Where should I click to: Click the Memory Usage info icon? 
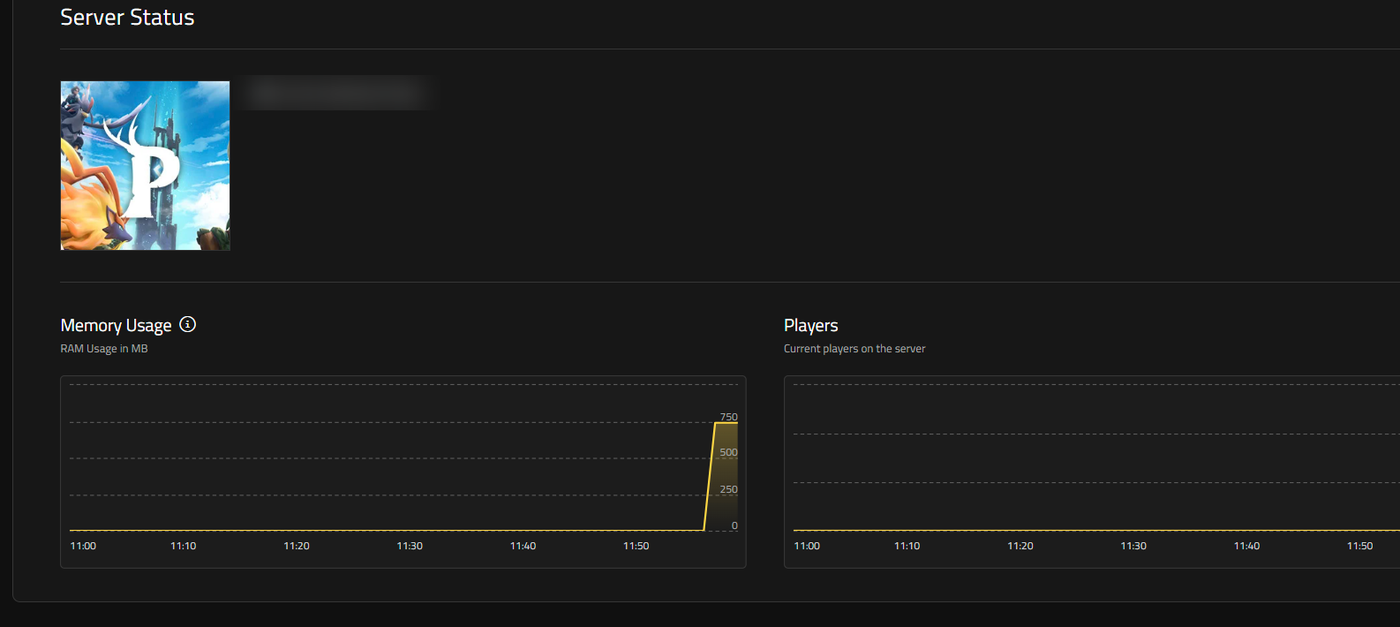pos(188,325)
